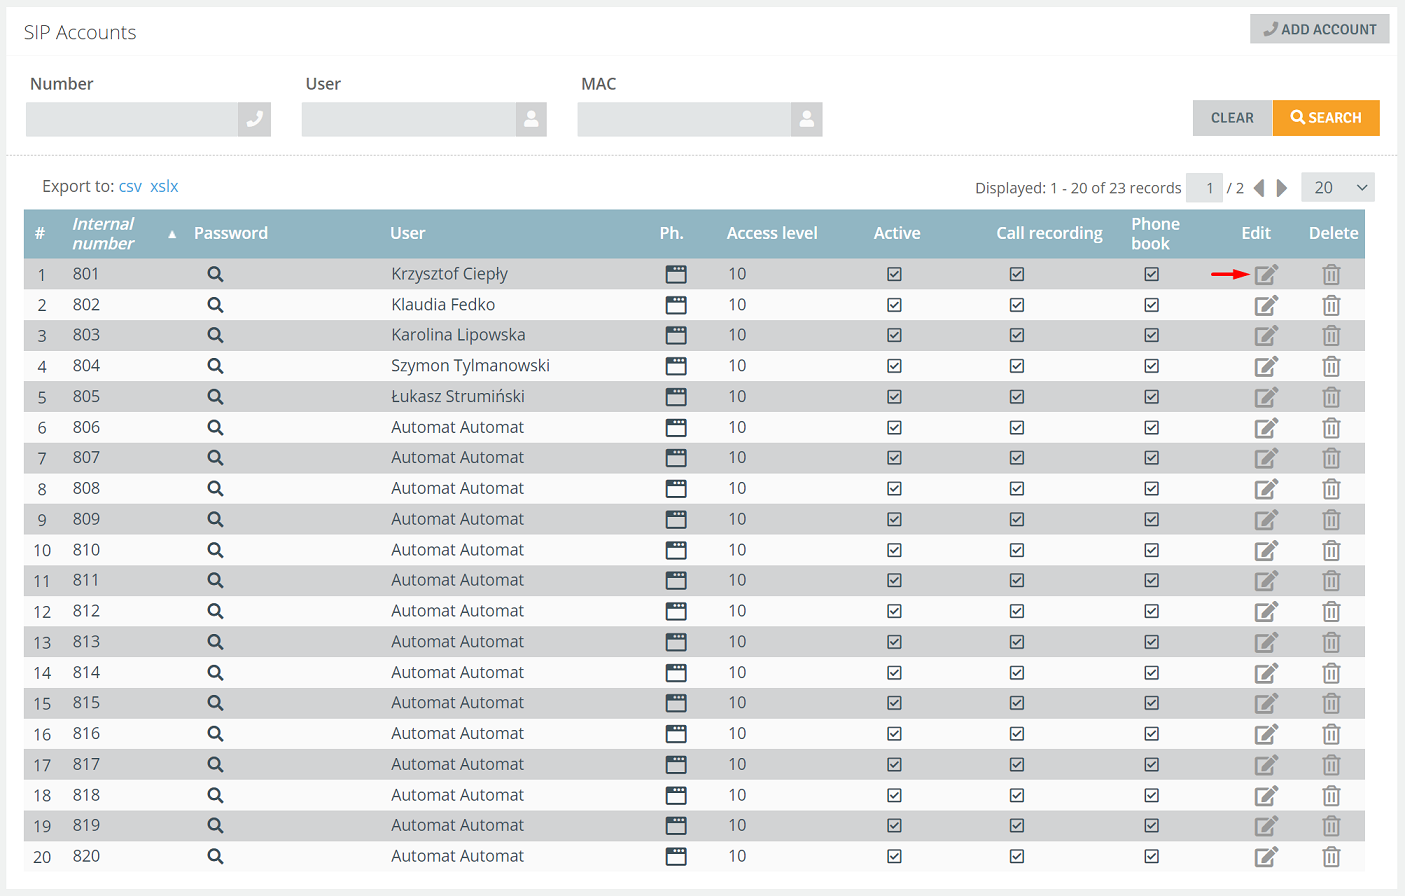This screenshot has width=1405, height=896.
Task: Click the Access level column header
Action: tap(772, 233)
